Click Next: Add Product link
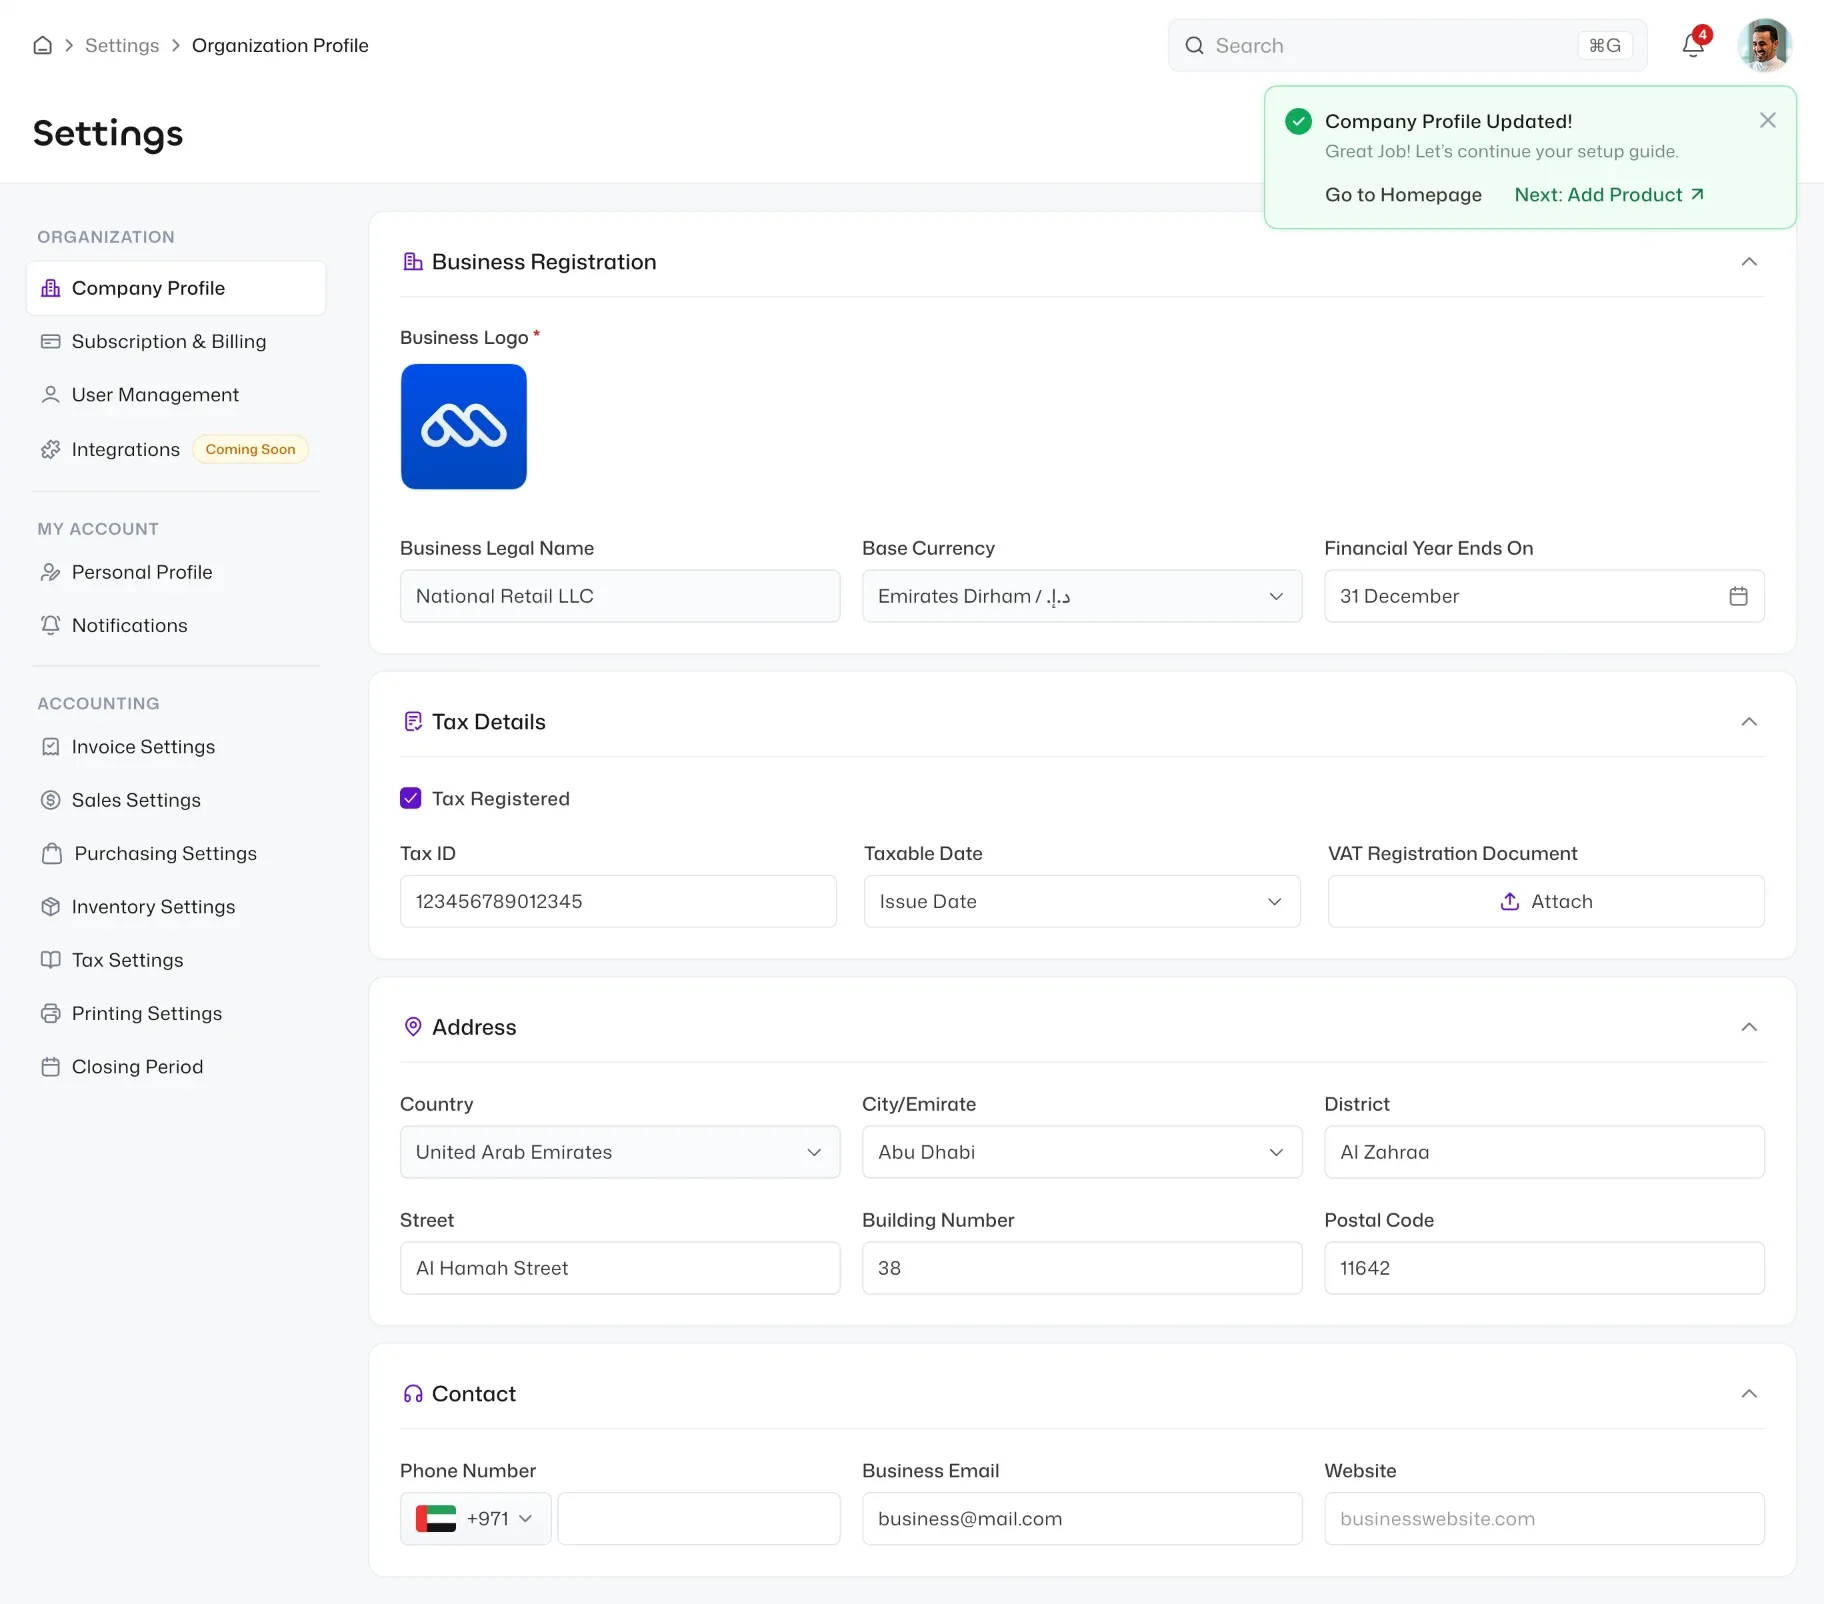1824x1604 pixels. click(1609, 195)
